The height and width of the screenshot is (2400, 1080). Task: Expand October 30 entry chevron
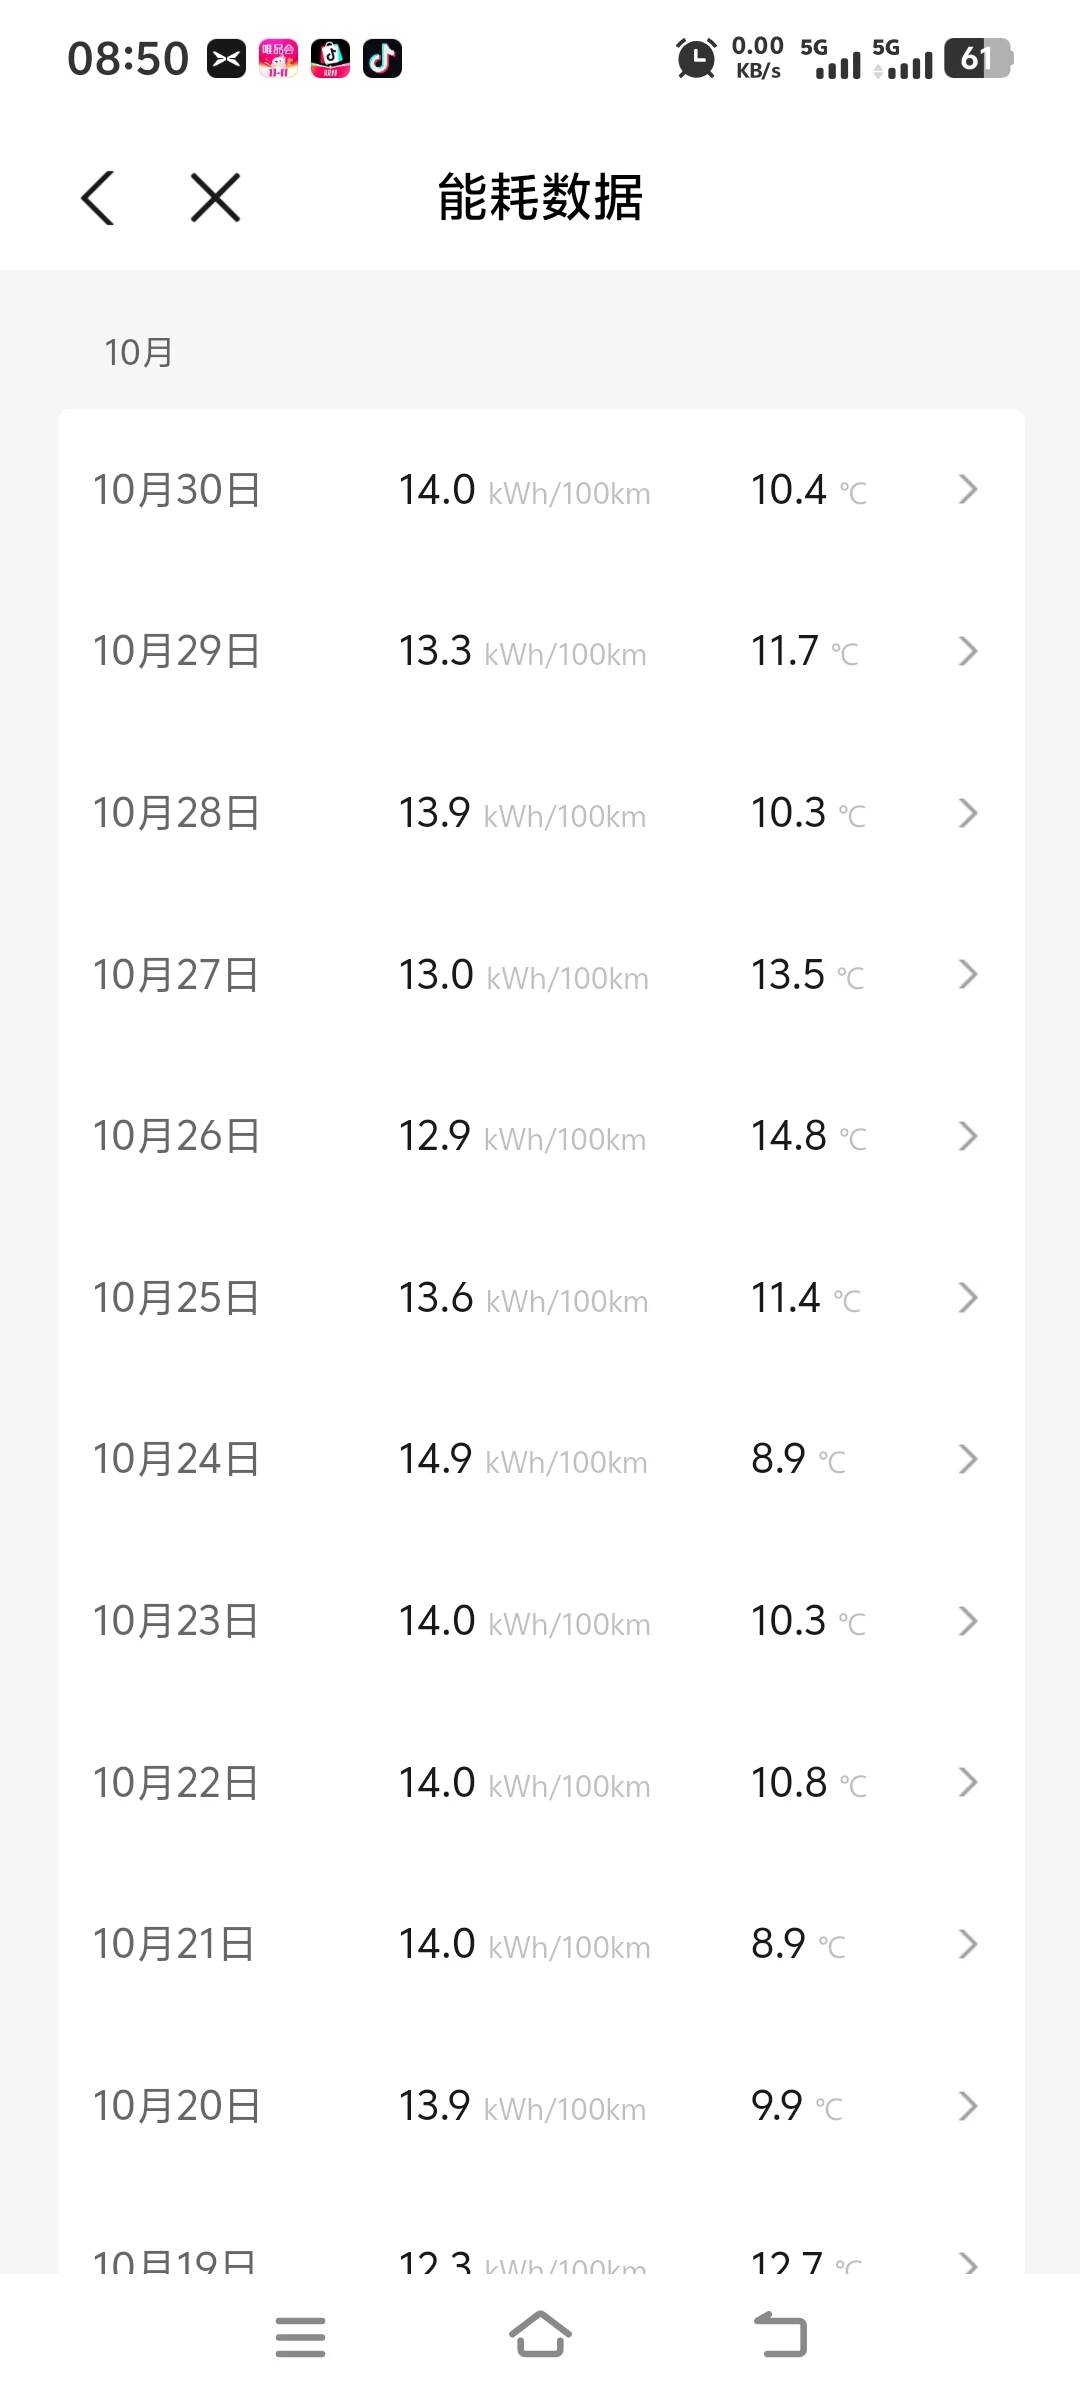coord(967,490)
